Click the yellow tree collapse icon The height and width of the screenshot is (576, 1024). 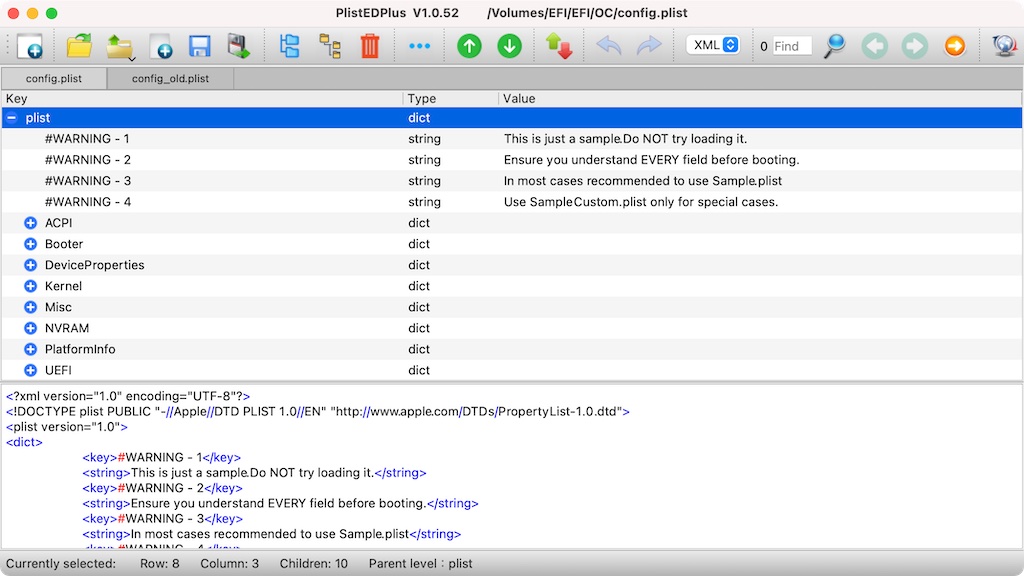[330, 46]
